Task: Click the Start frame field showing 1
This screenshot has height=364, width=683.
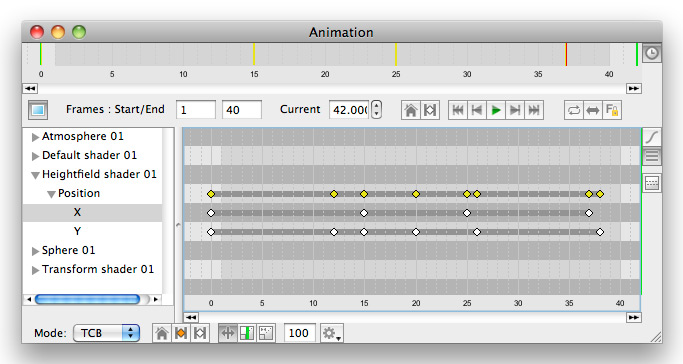Action: coord(196,110)
